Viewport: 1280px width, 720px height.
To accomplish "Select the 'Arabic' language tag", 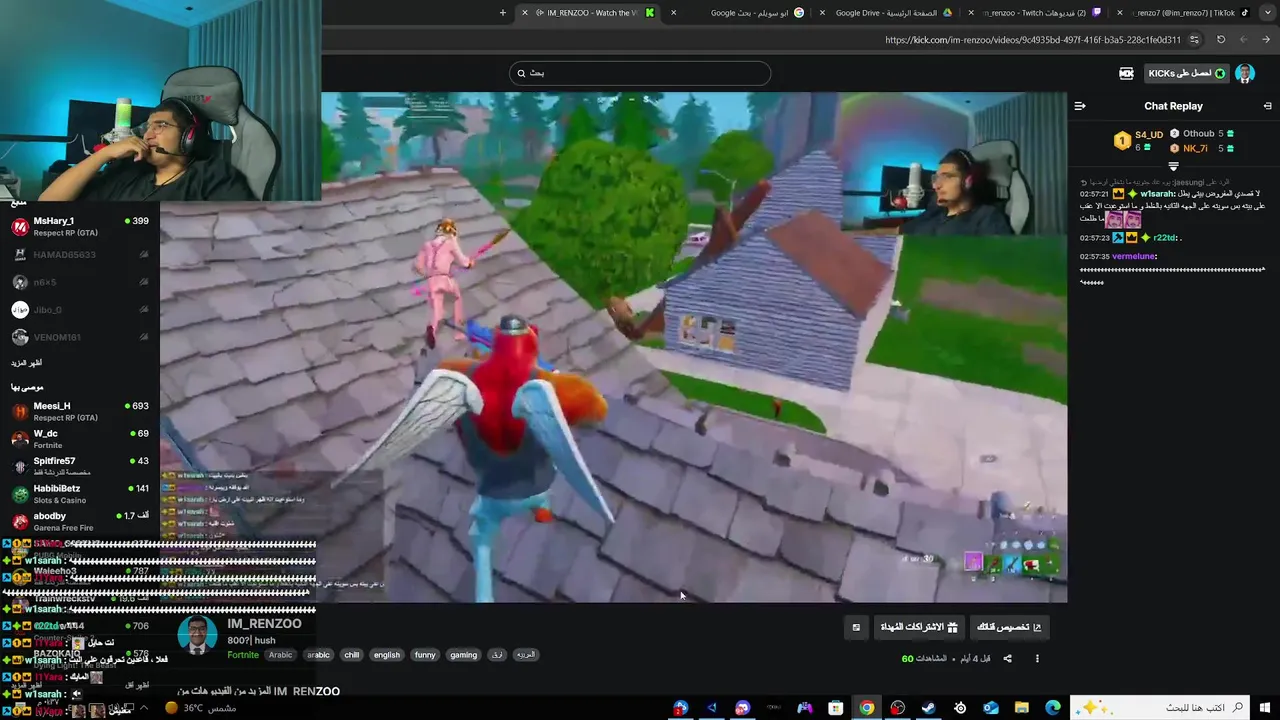I will click(281, 655).
